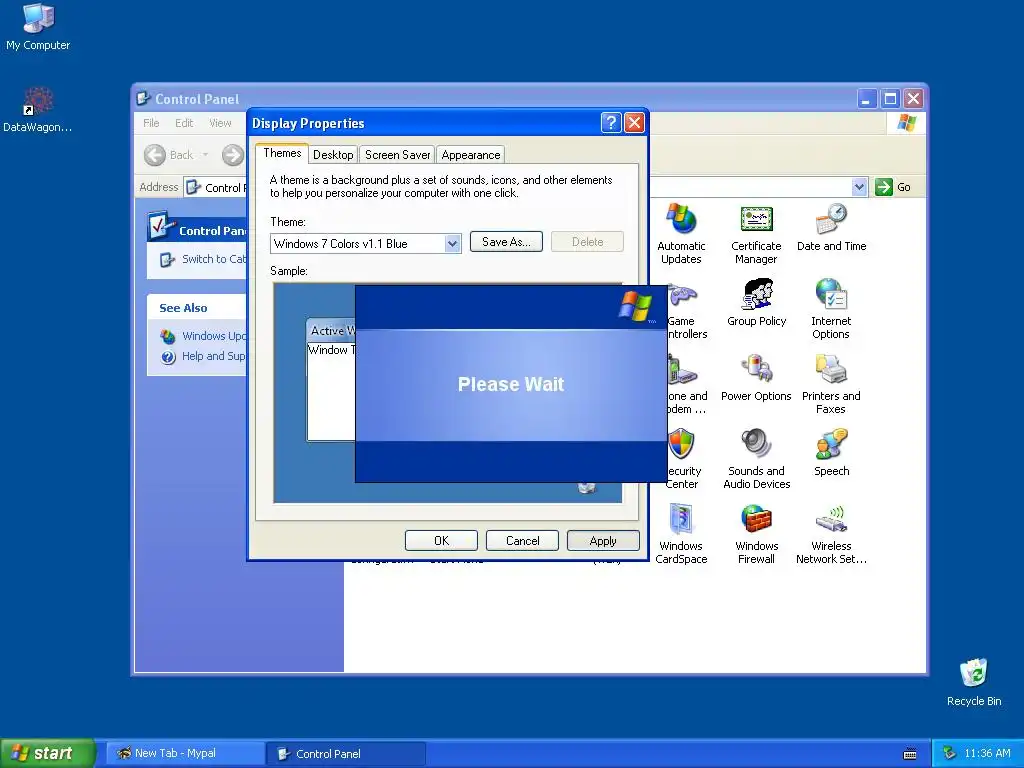Open the Theme dropdown list
This screenshot has height=768, width=1024.
(452, 244)
